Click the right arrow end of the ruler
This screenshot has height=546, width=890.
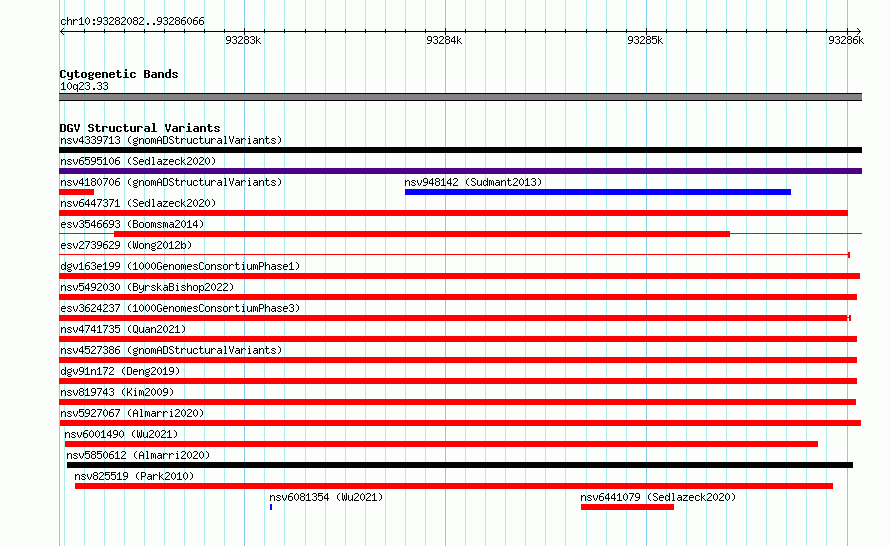pos(859,31)
